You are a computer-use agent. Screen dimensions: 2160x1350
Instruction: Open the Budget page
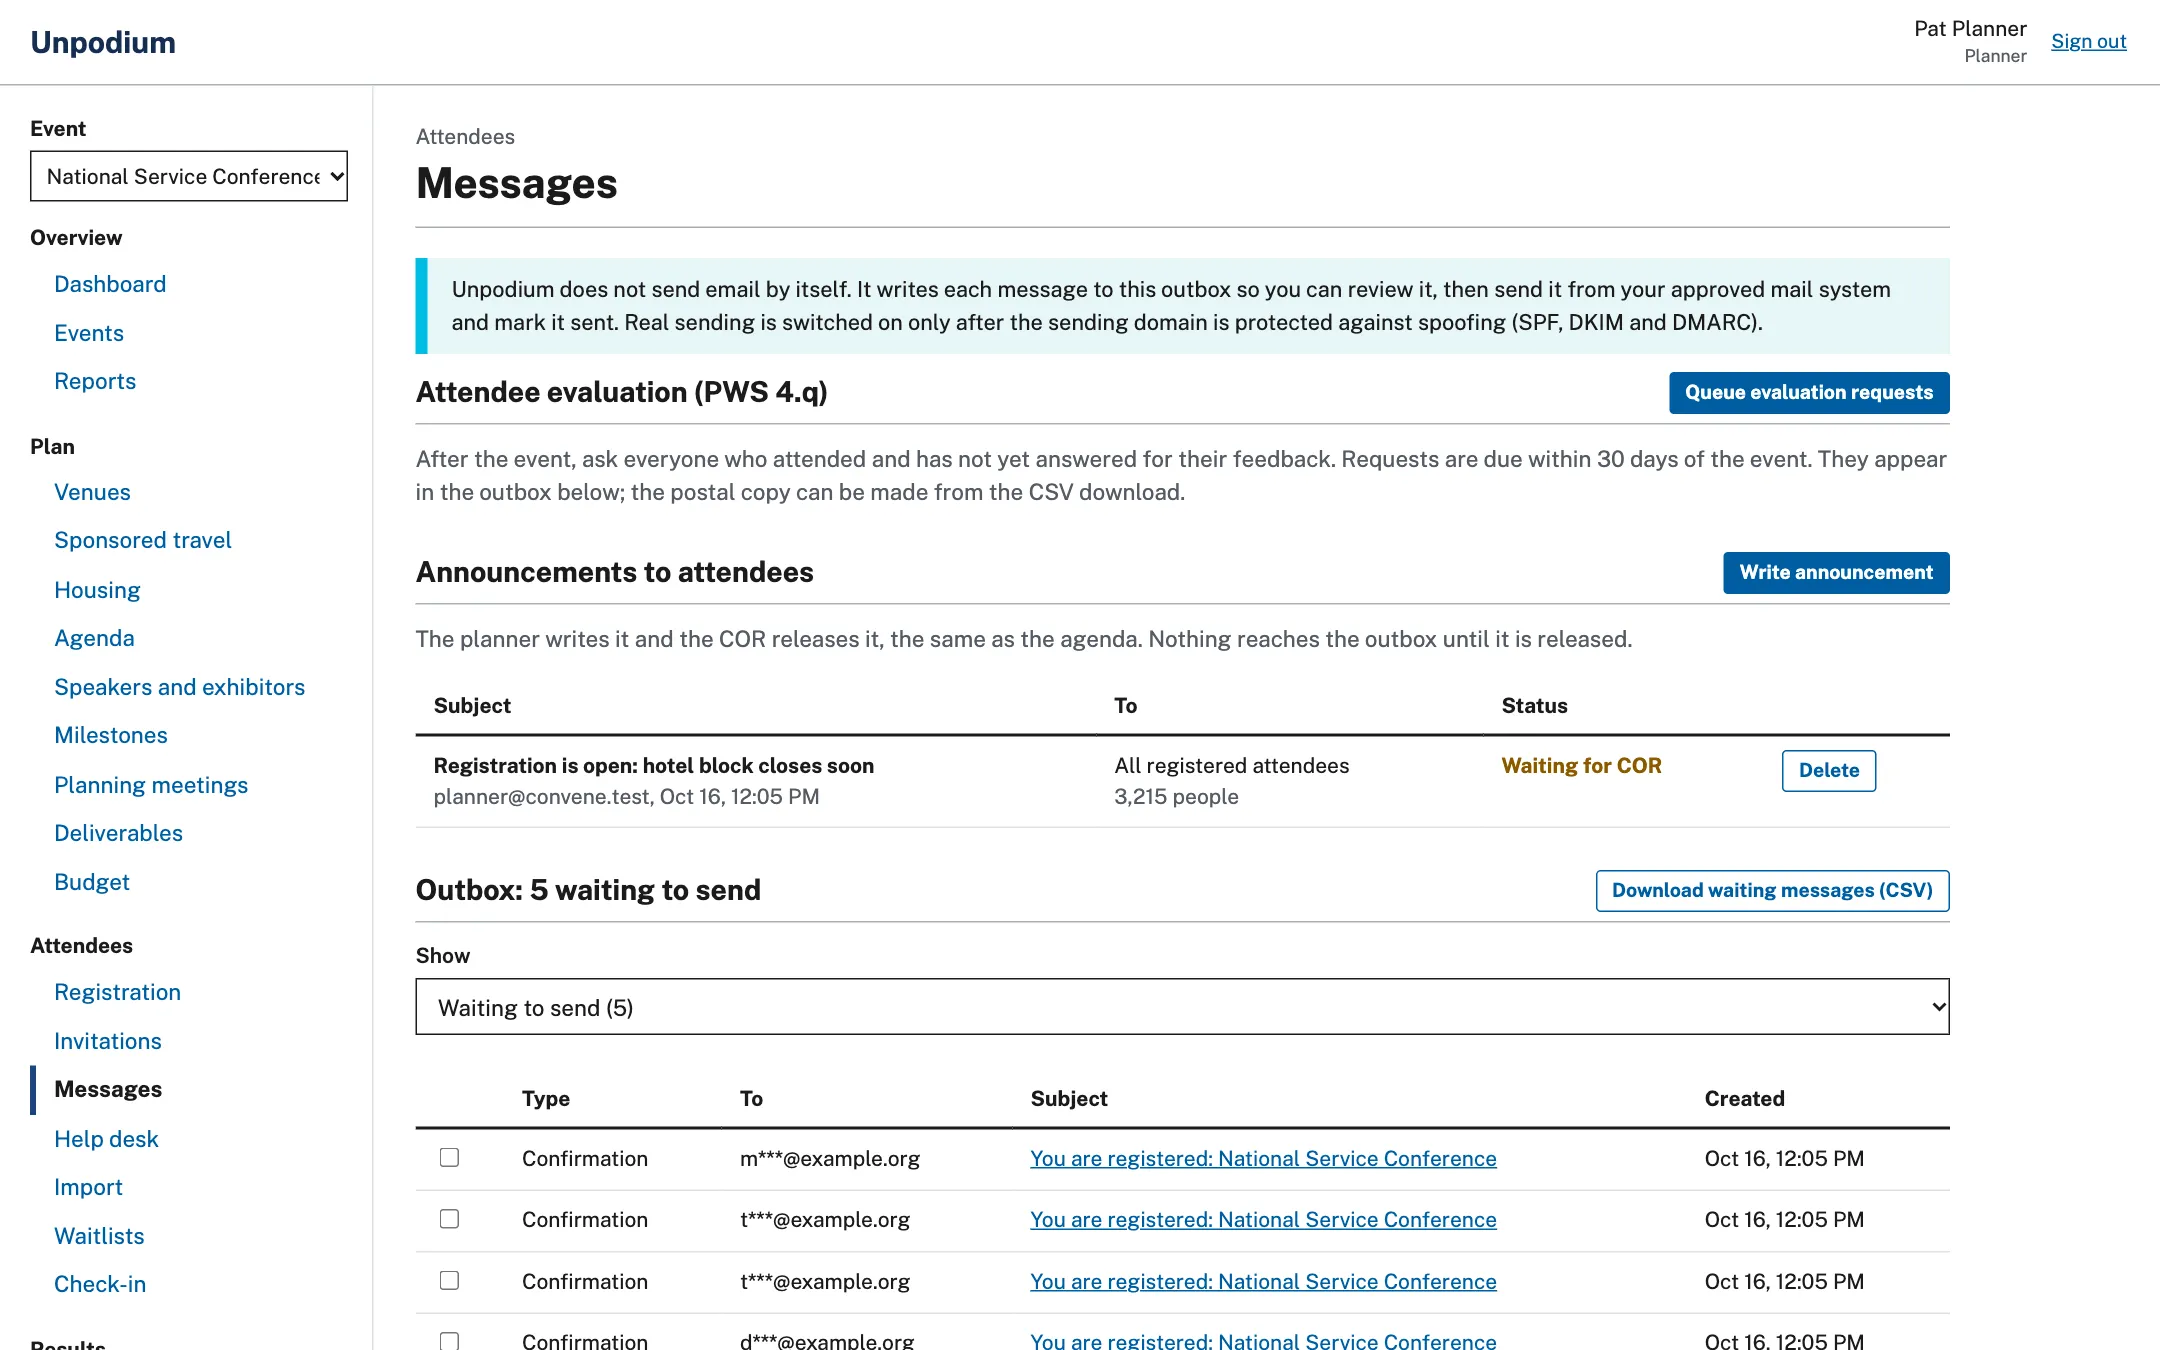pos(92,882)
